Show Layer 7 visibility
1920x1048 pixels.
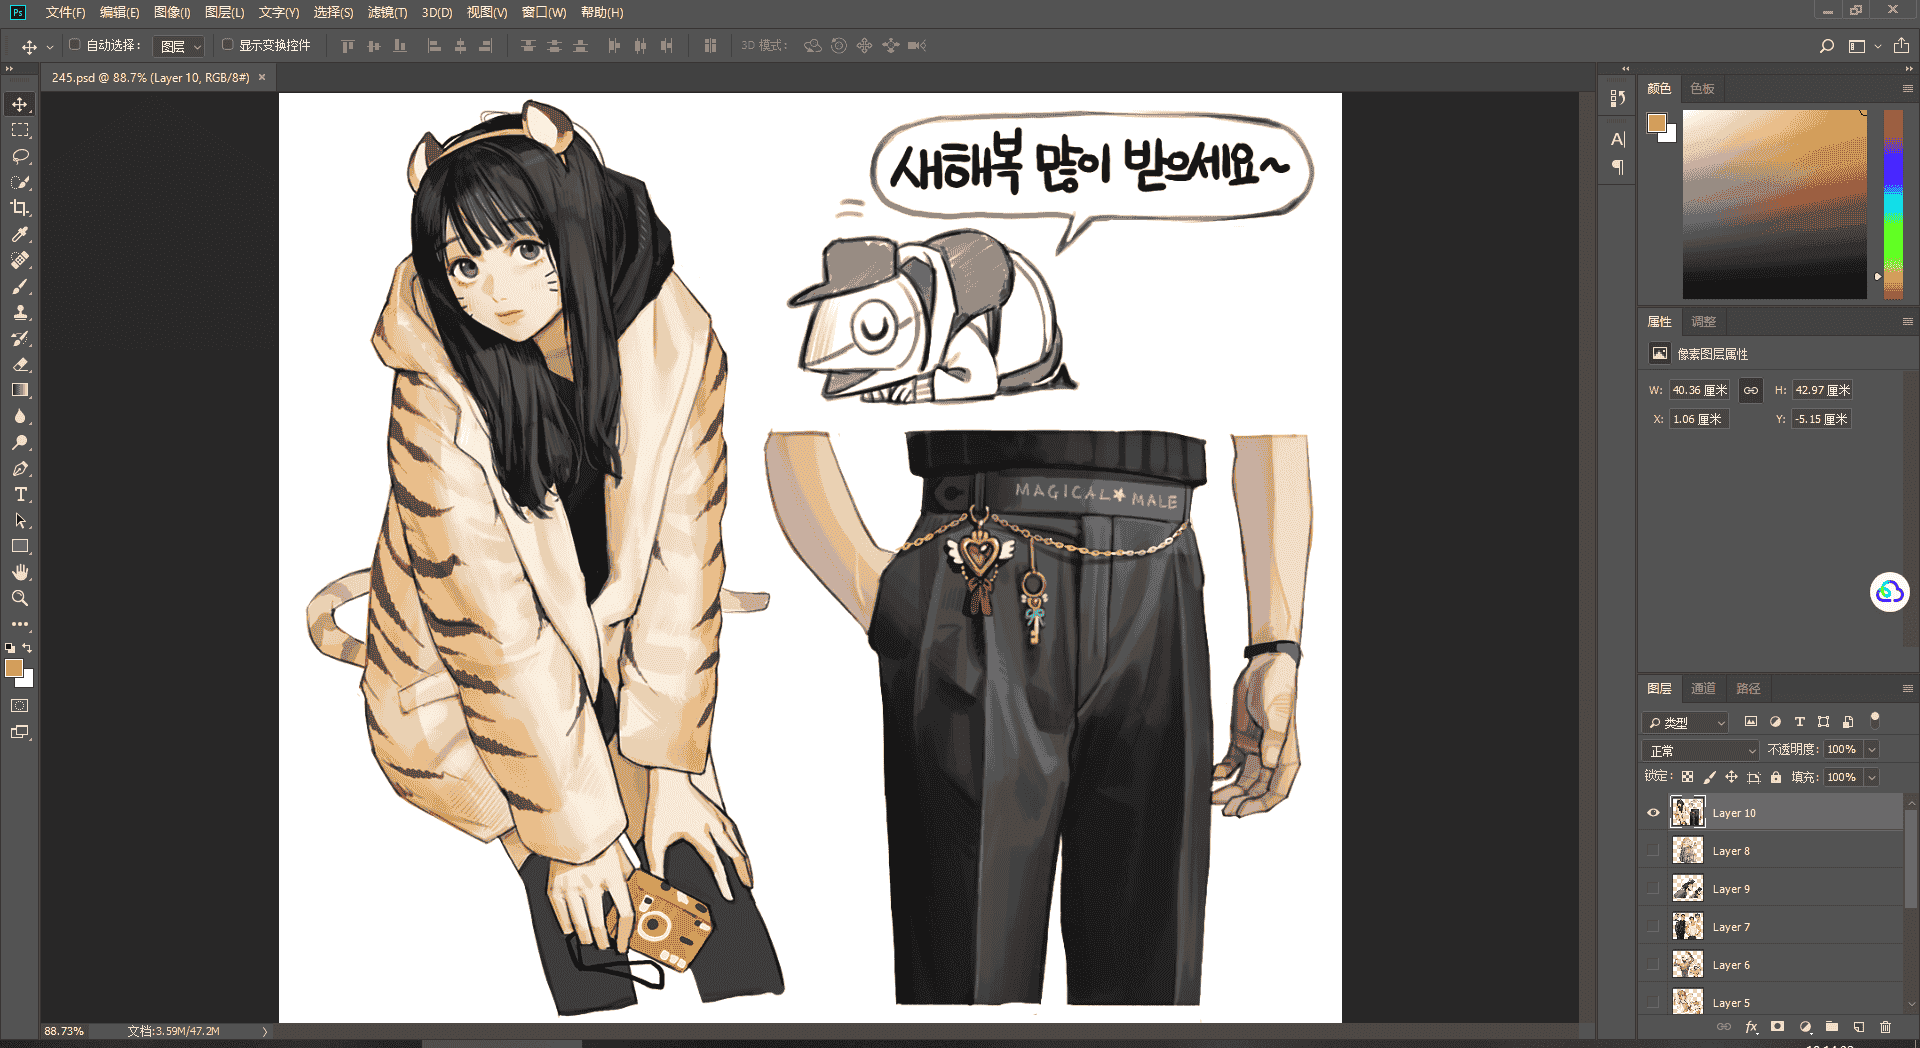click(1653, 927)
